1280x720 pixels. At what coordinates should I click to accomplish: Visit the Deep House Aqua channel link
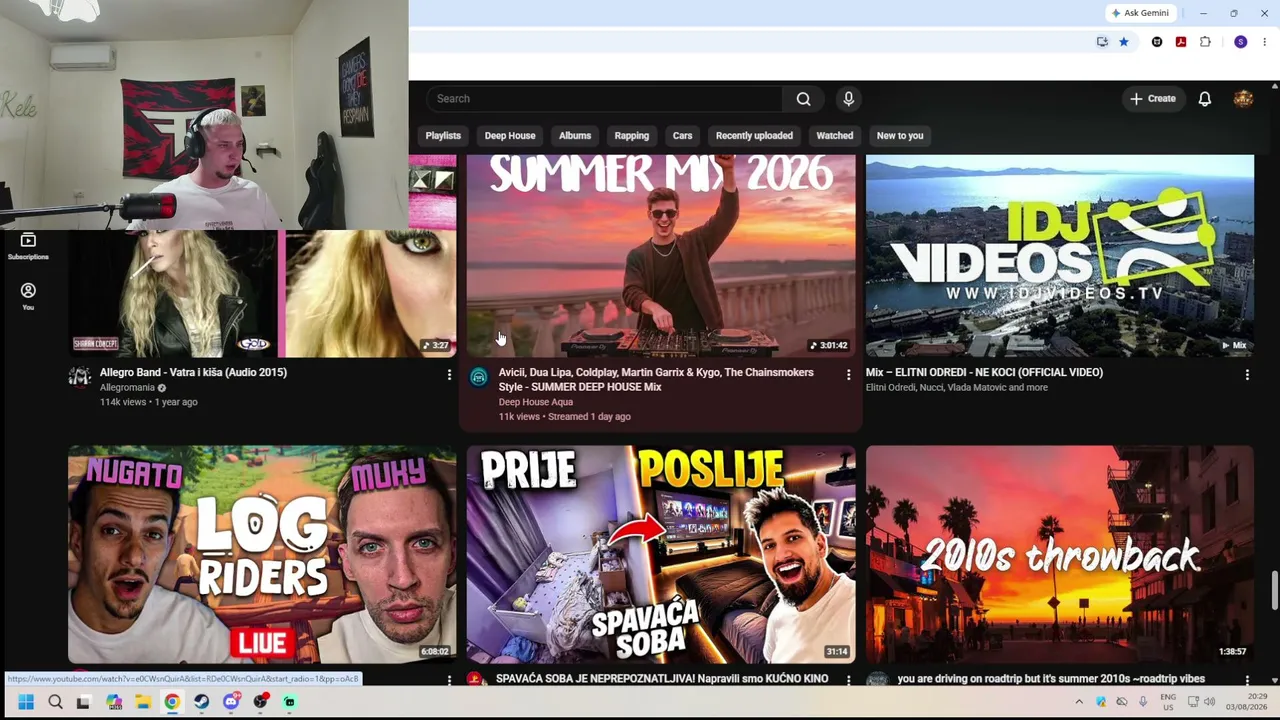point(536,402)
